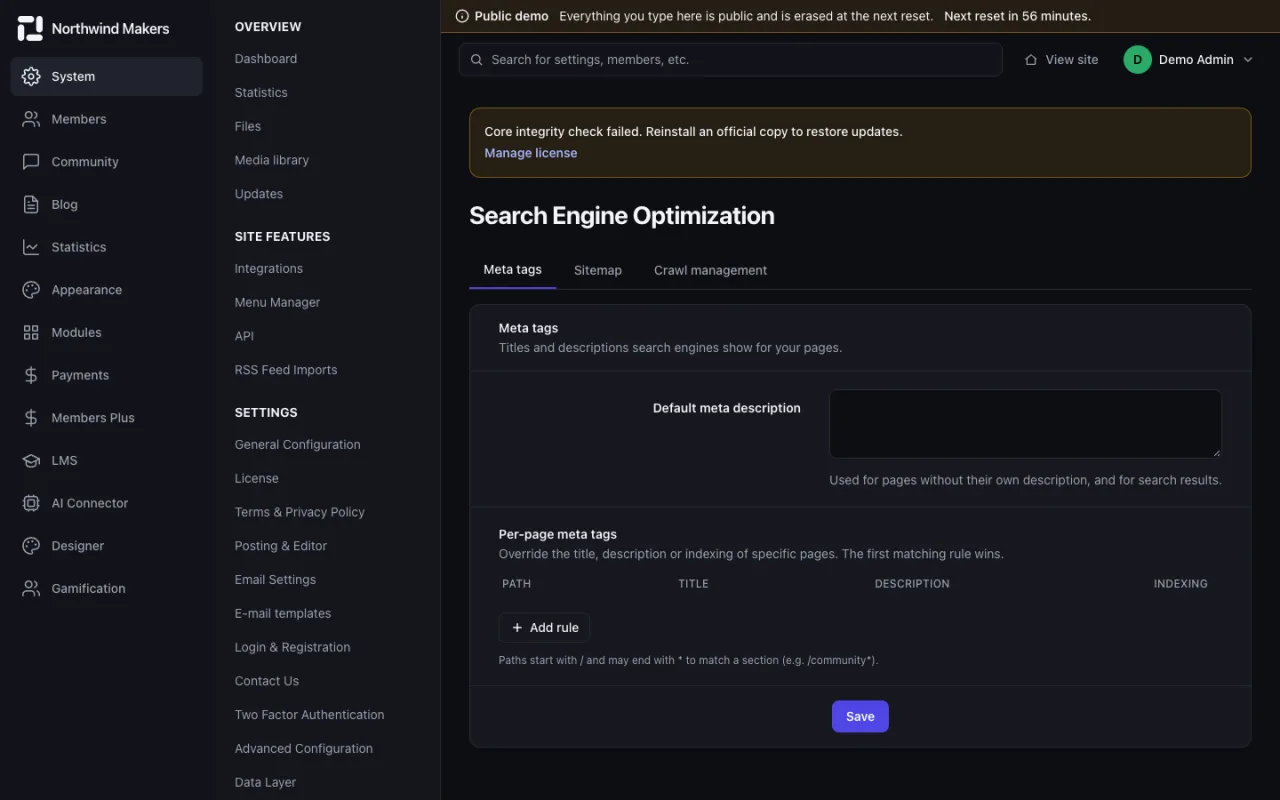
Task: Click the Northwind Makers logo icon
Action: tap(30, 28)
